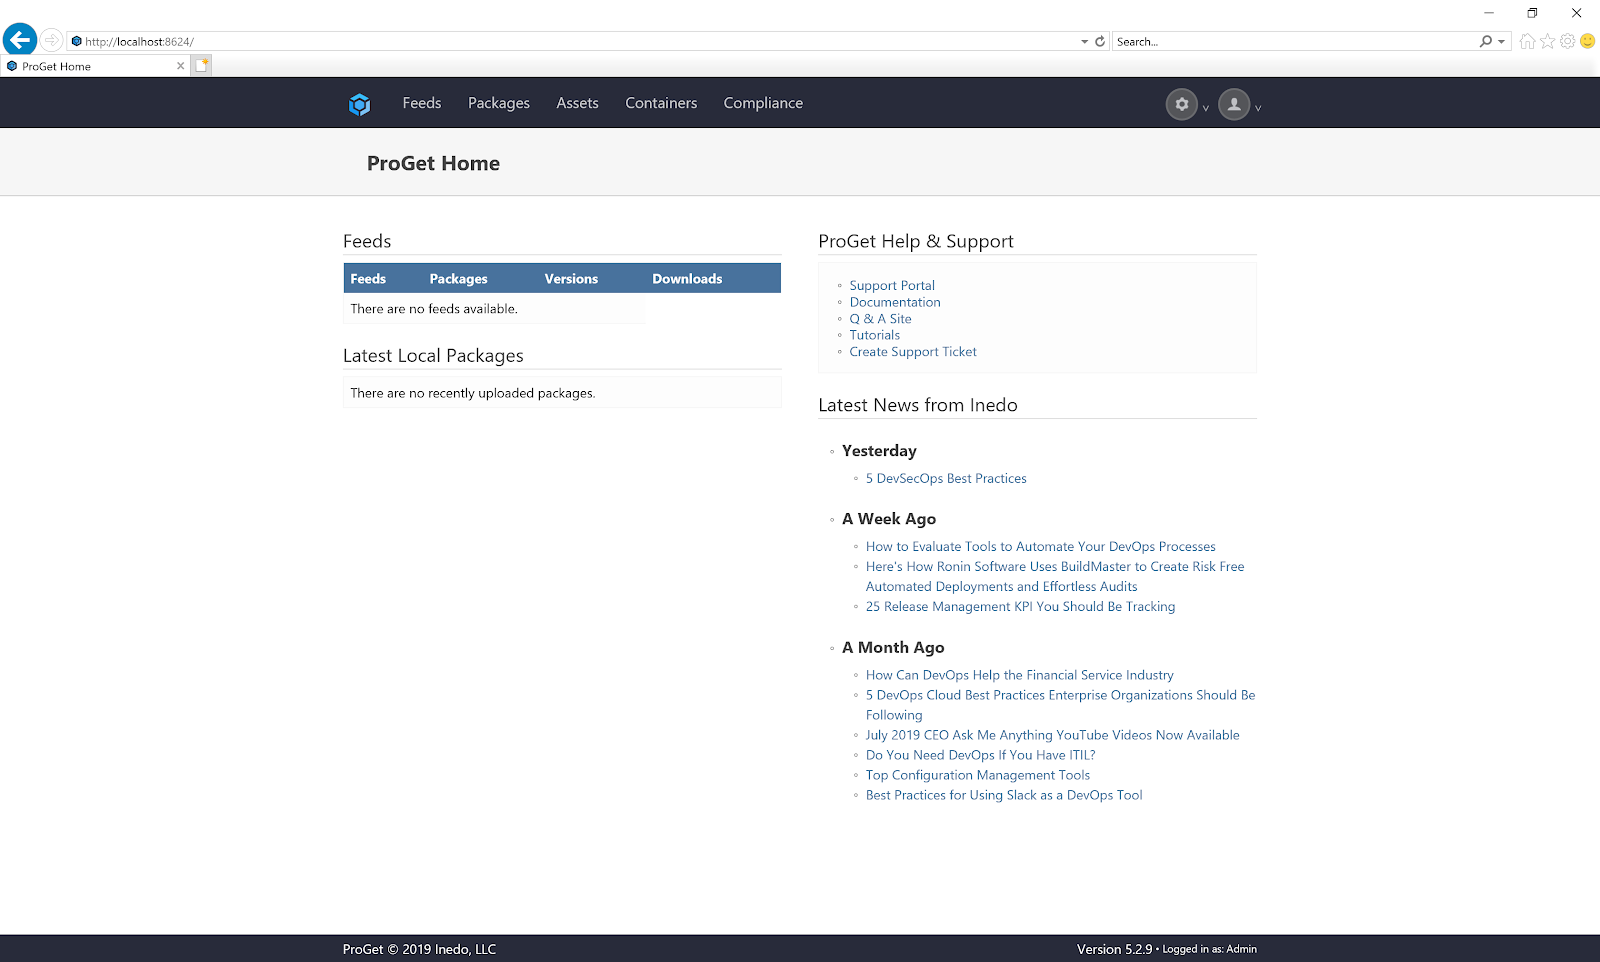Open the Containers menu

pos(661,103)
